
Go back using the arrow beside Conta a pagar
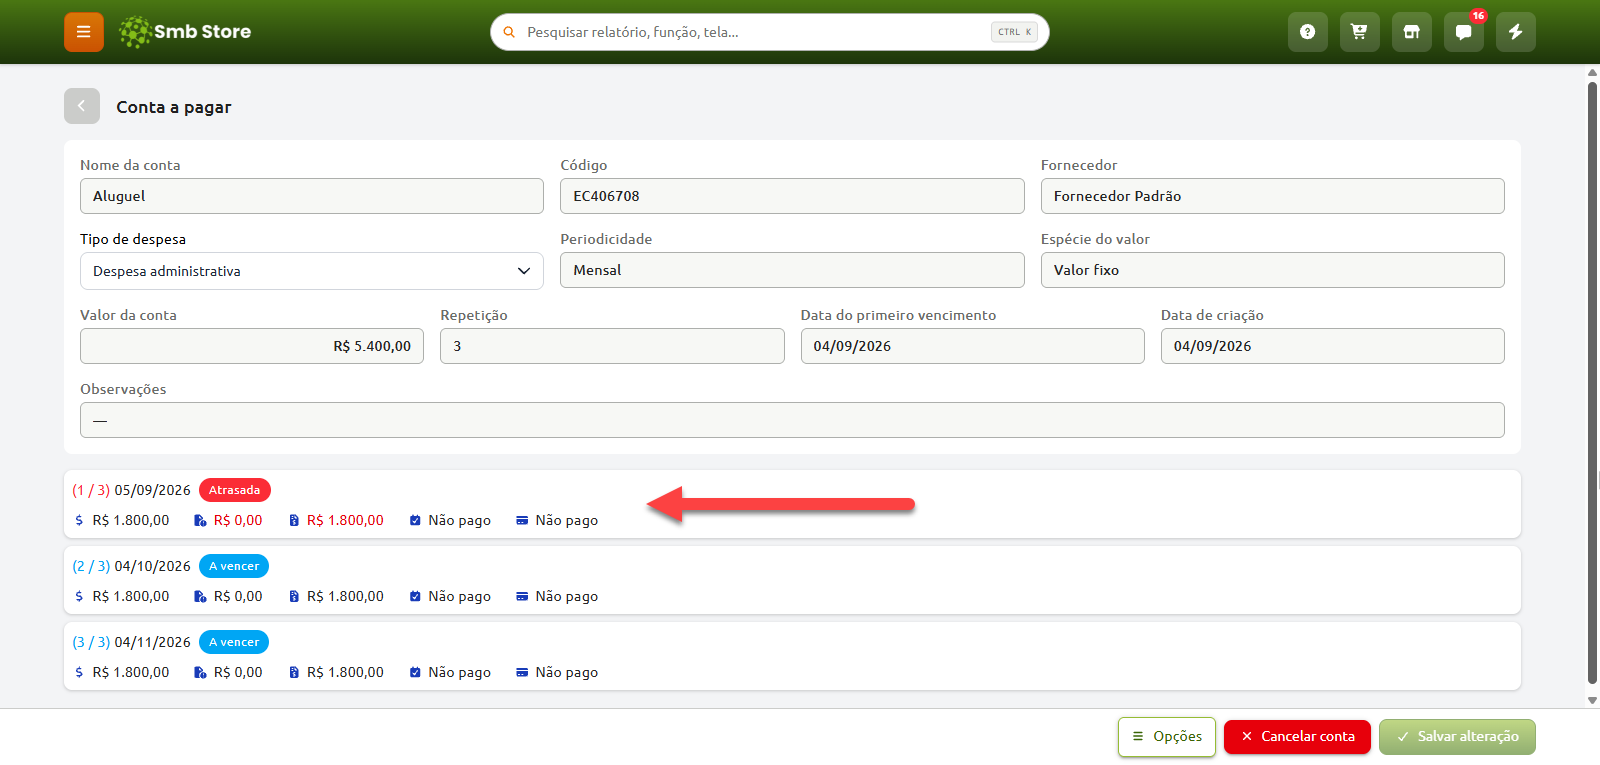[x=82, y=106]
